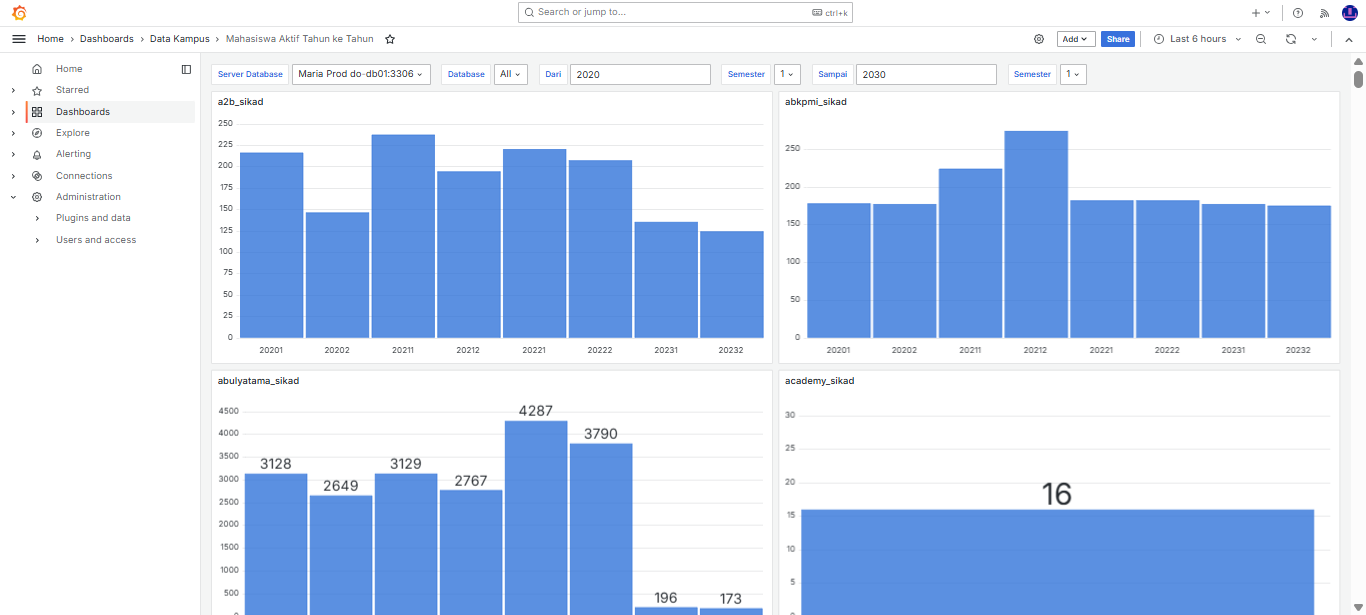Undock the sidebar menu using panel icon
1366x615 pixels.
(186, 69)
